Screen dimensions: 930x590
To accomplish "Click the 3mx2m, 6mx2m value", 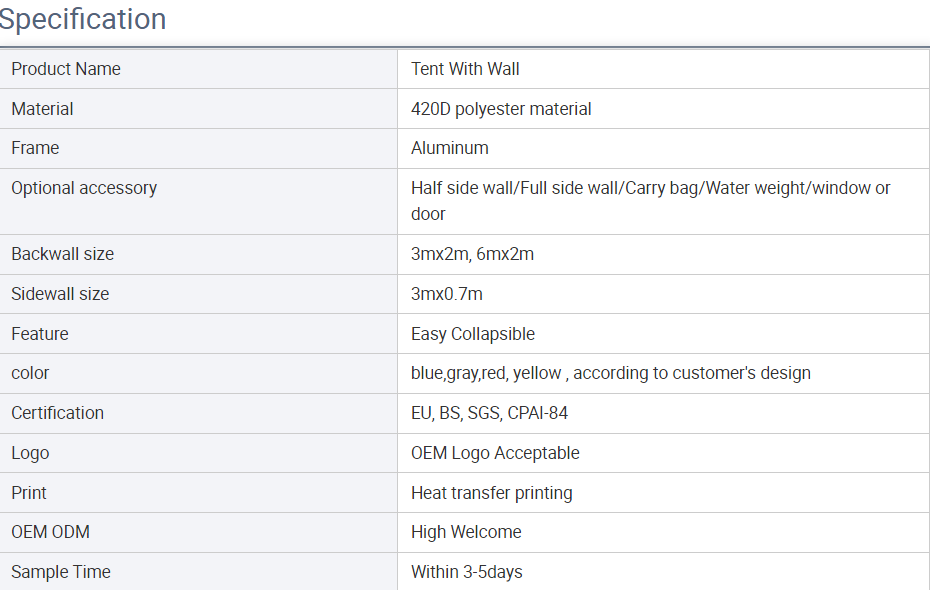I will pyautogui.click(x=472, y=254).
